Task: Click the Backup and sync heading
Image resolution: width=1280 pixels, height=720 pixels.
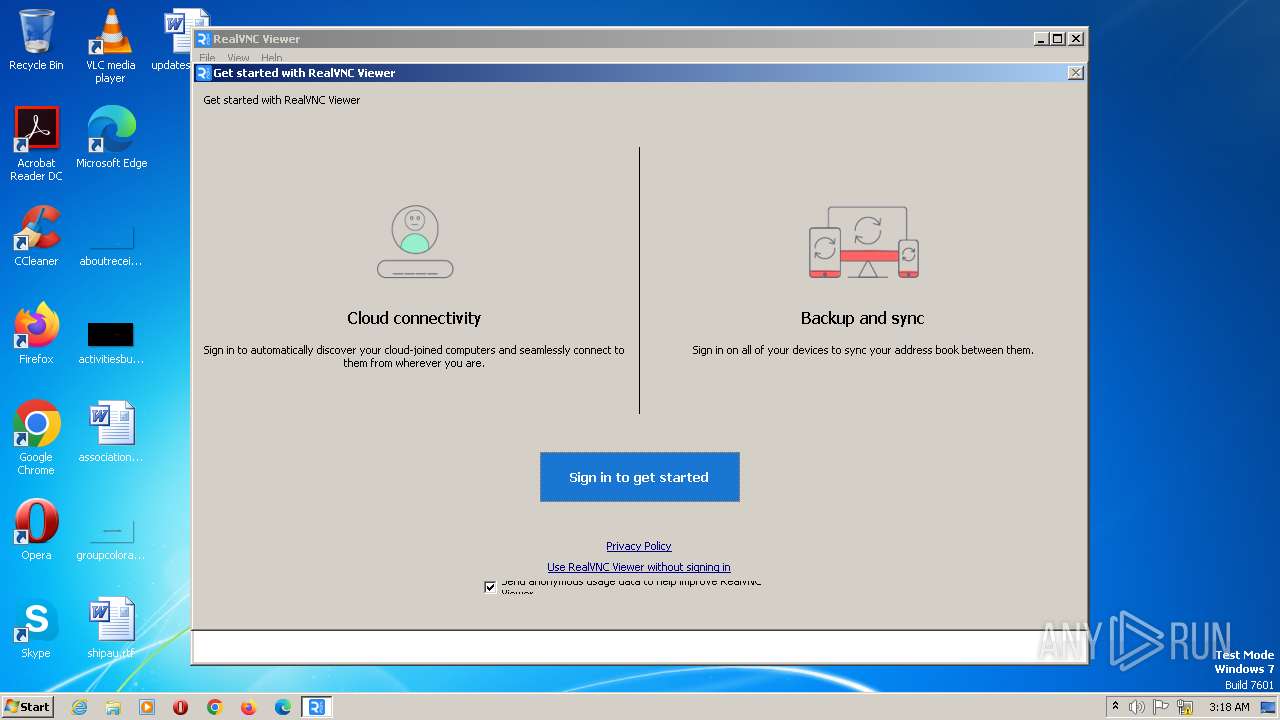Action: [x=862, y=318]
